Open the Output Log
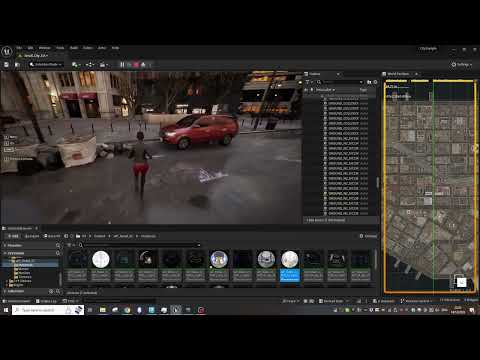Screen dimensions: 480x360 pos(46,301)
